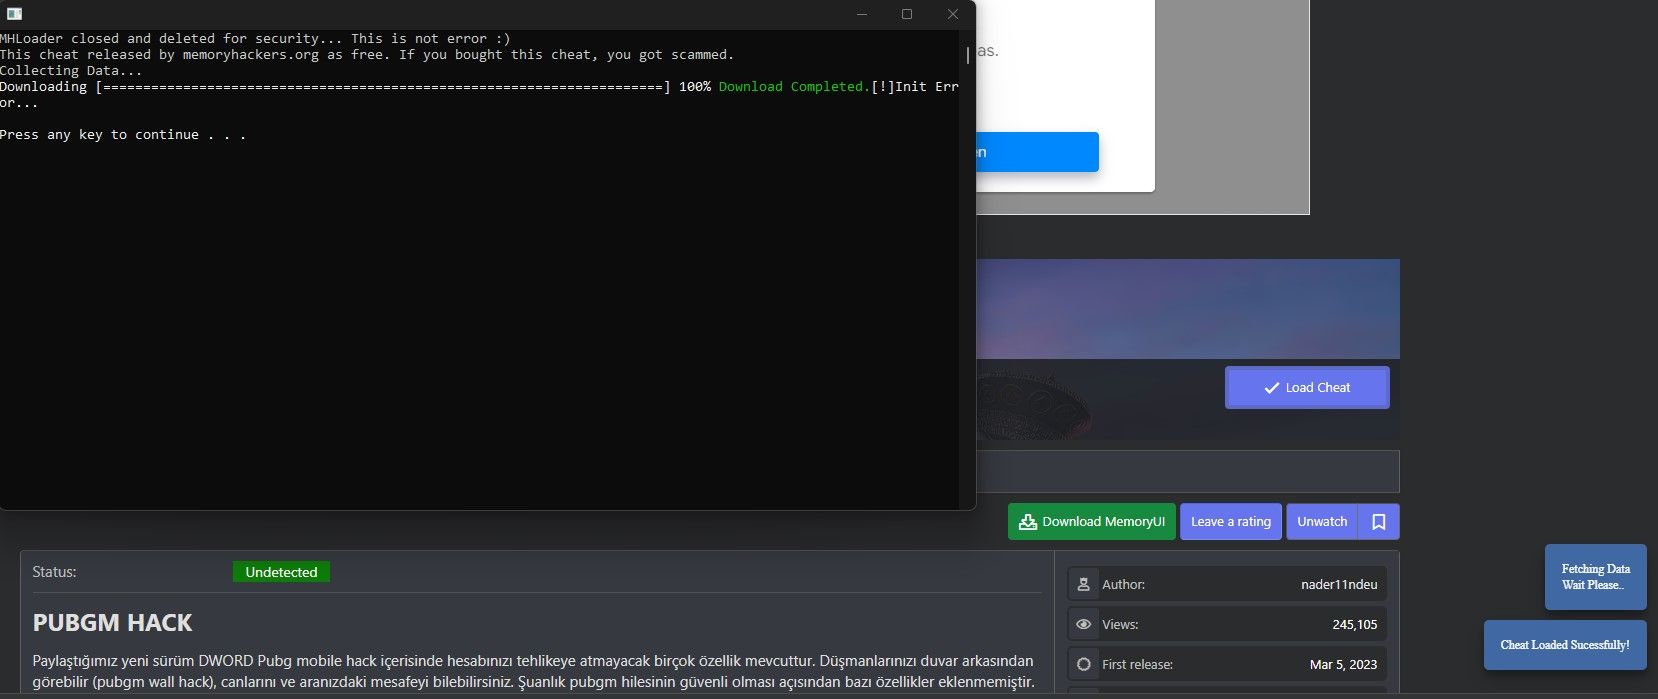Screen dimensions: 1658x699
Task: Click Download MemoryUI button
Action: pos(1092,522)
